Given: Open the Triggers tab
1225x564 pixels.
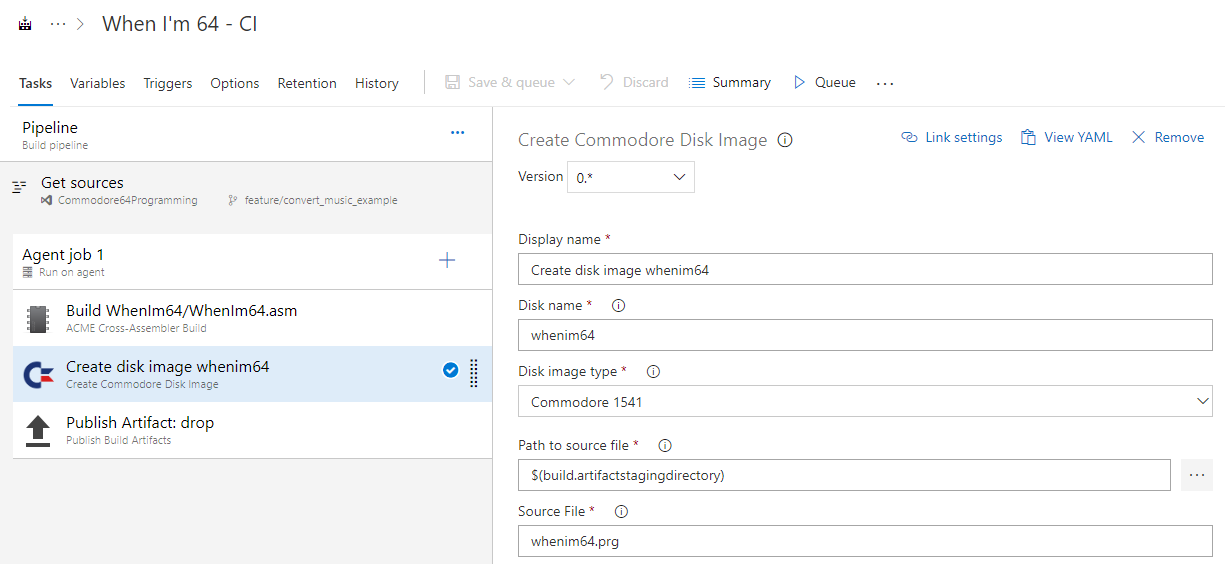Looking at the screenshot, I should (168, 83).
